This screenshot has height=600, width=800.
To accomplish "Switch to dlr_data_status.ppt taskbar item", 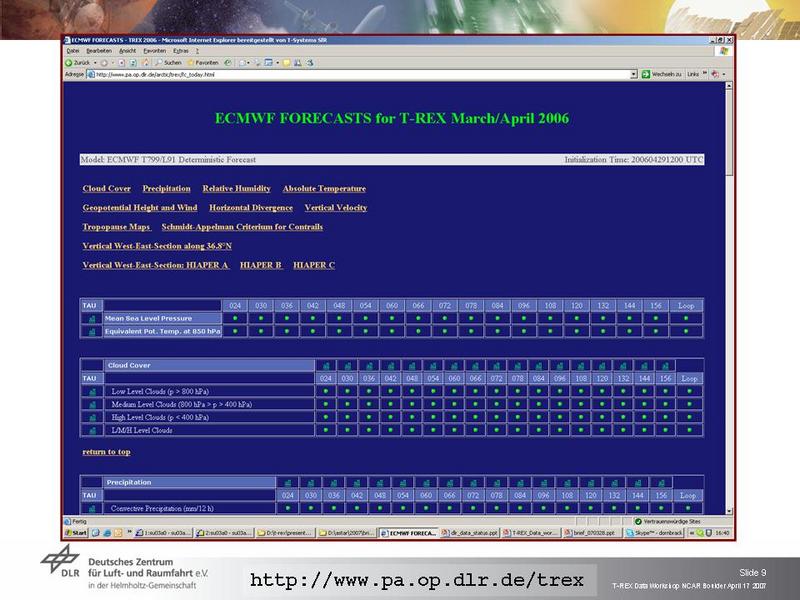I will 469,533.
